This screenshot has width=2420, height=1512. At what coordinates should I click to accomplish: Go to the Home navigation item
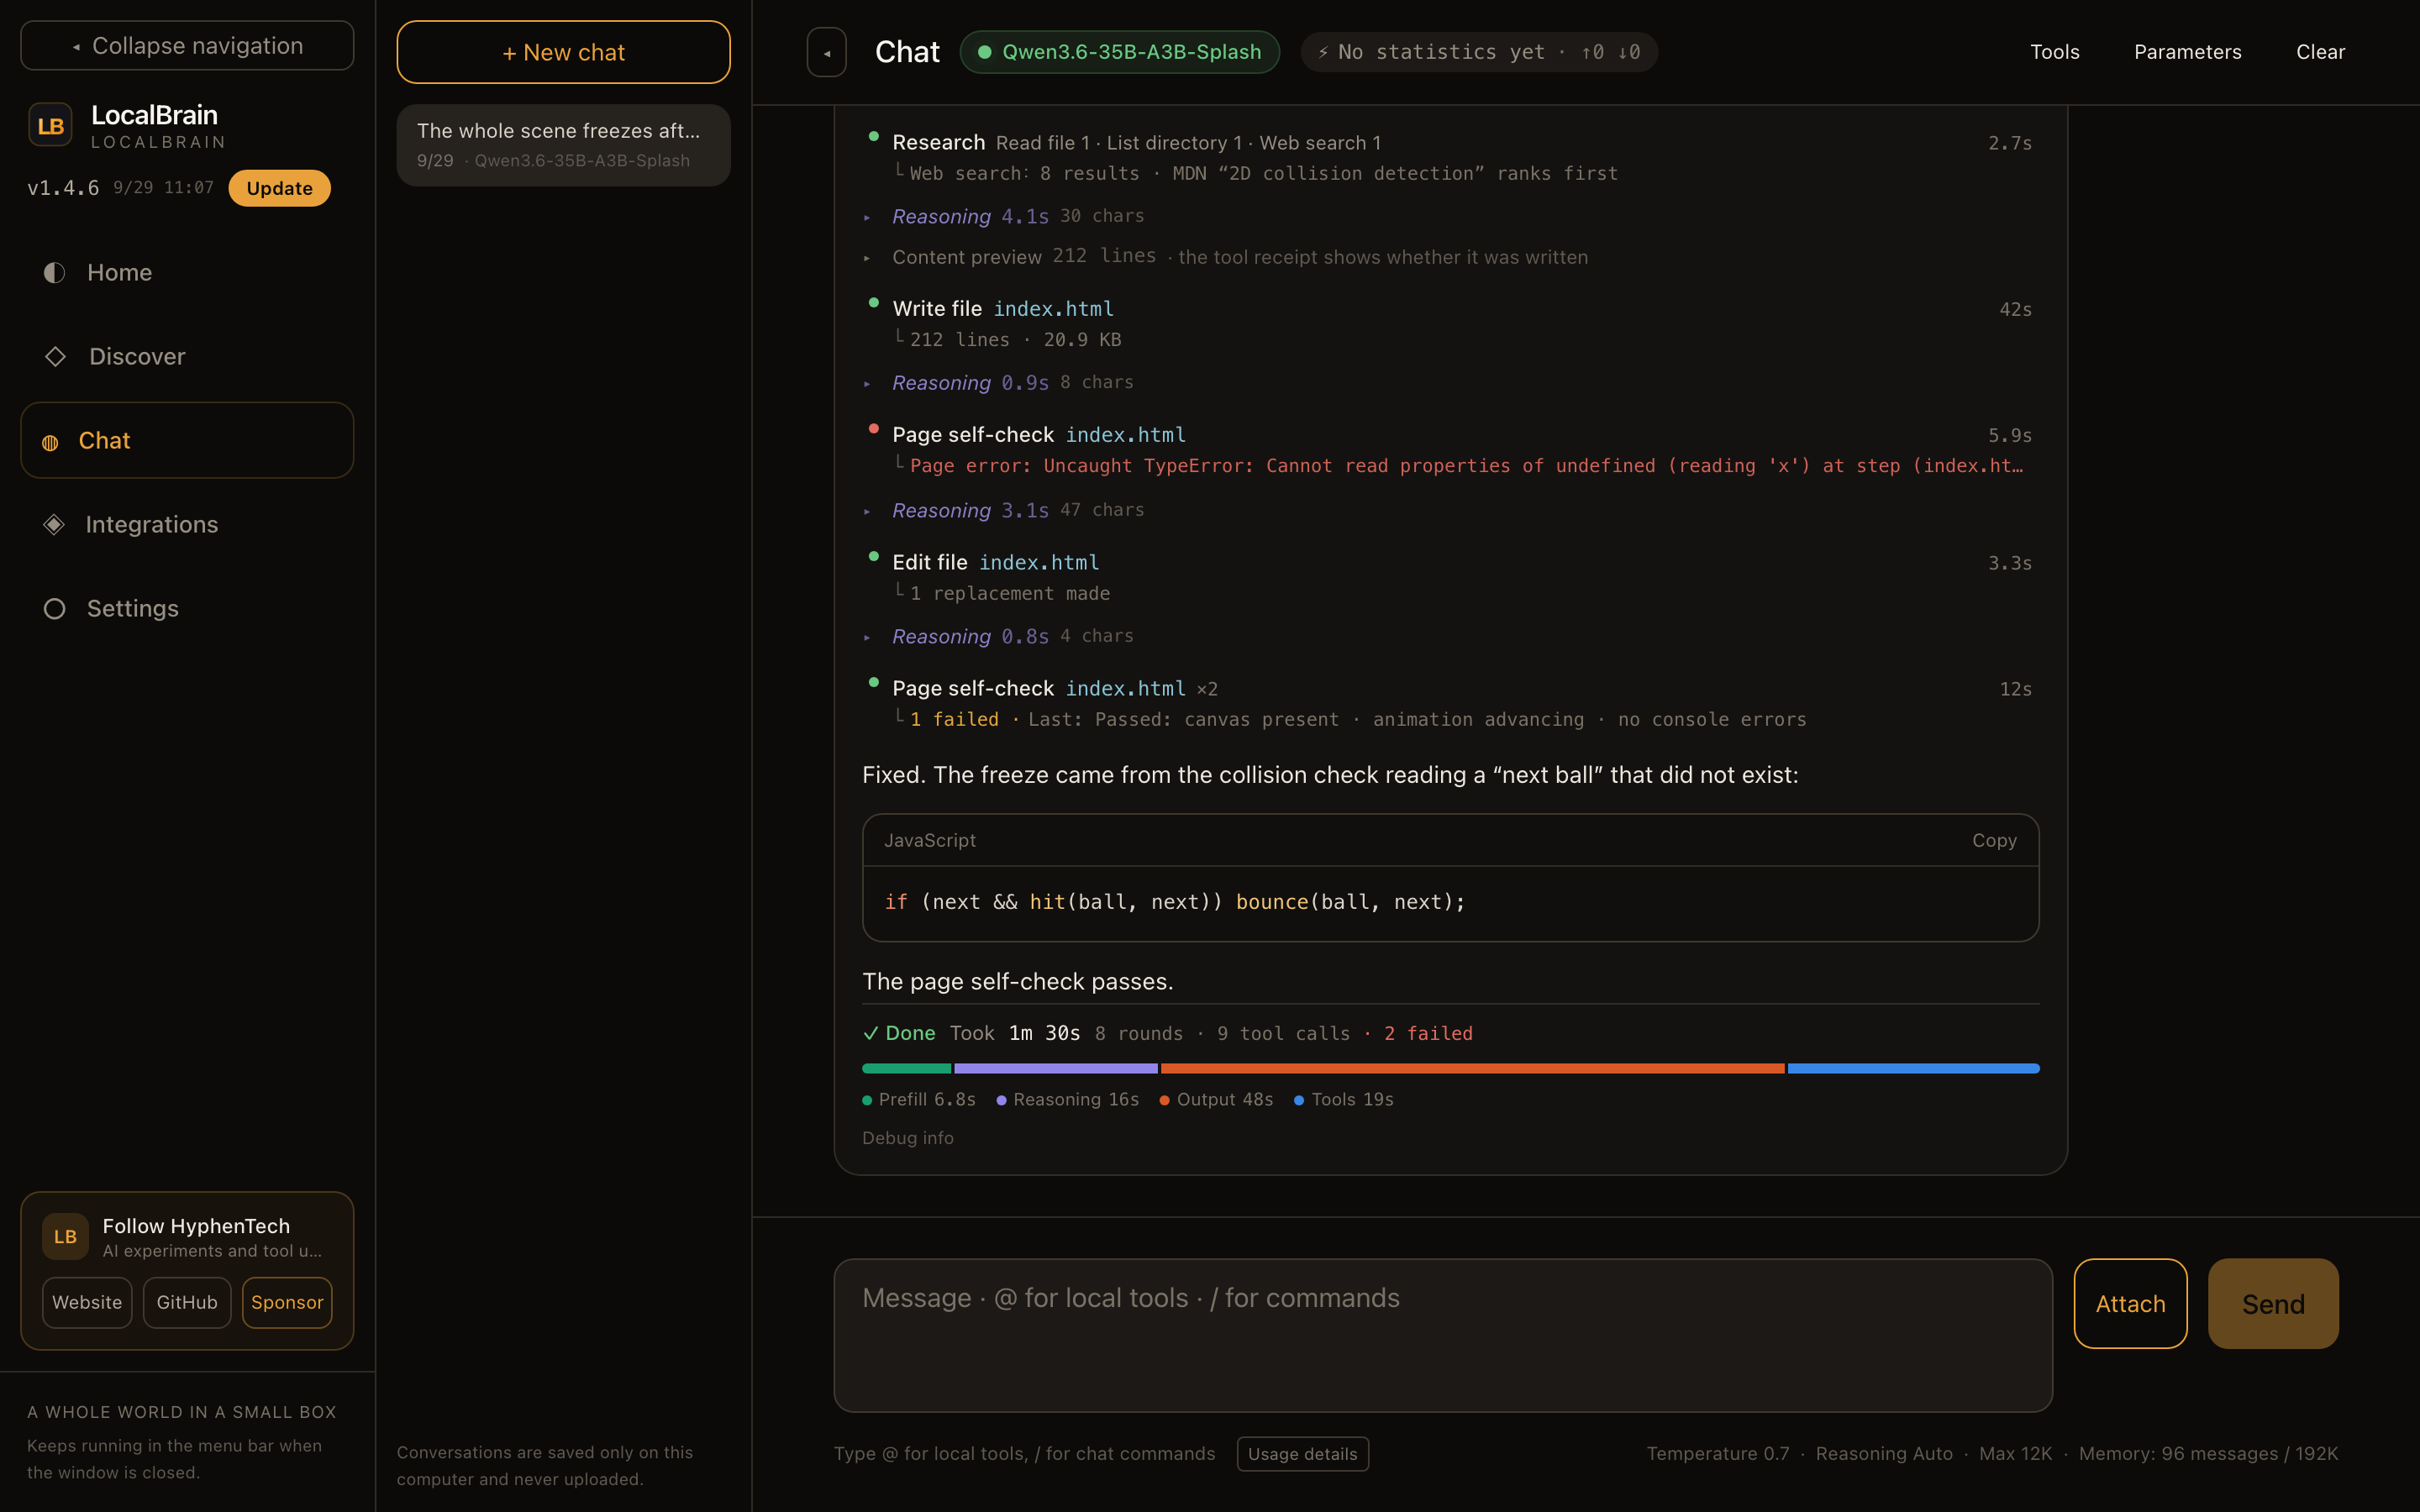pyautogui.click(x=187, y=272)
